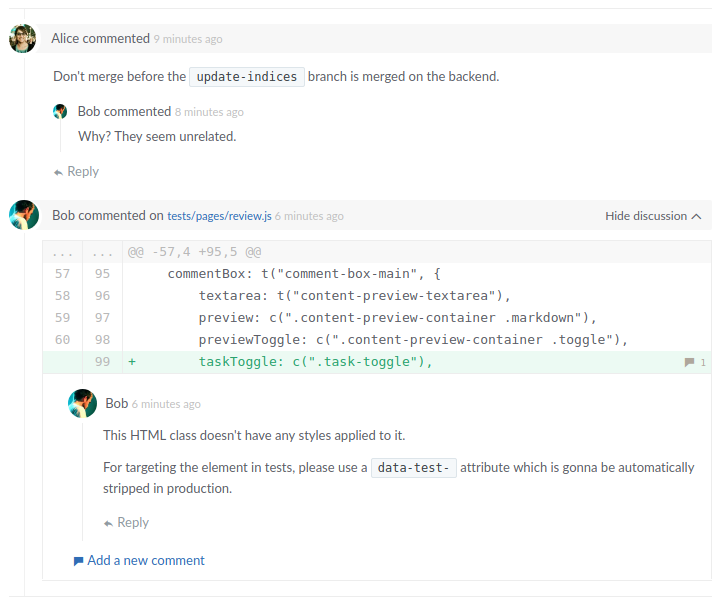
Task: Click Bob's avatar next to review.js discussion header
Action: point(24,215)
